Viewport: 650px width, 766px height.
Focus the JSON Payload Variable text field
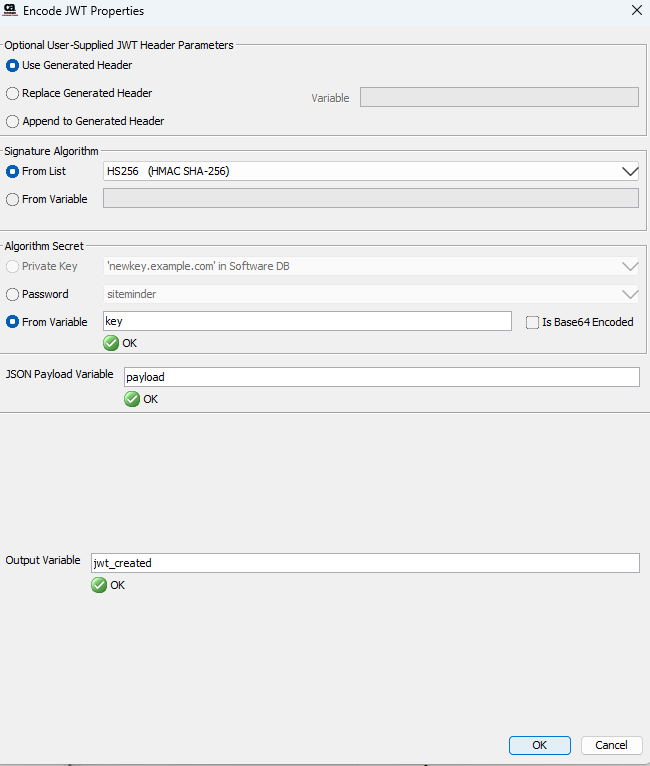click(380, 377)
